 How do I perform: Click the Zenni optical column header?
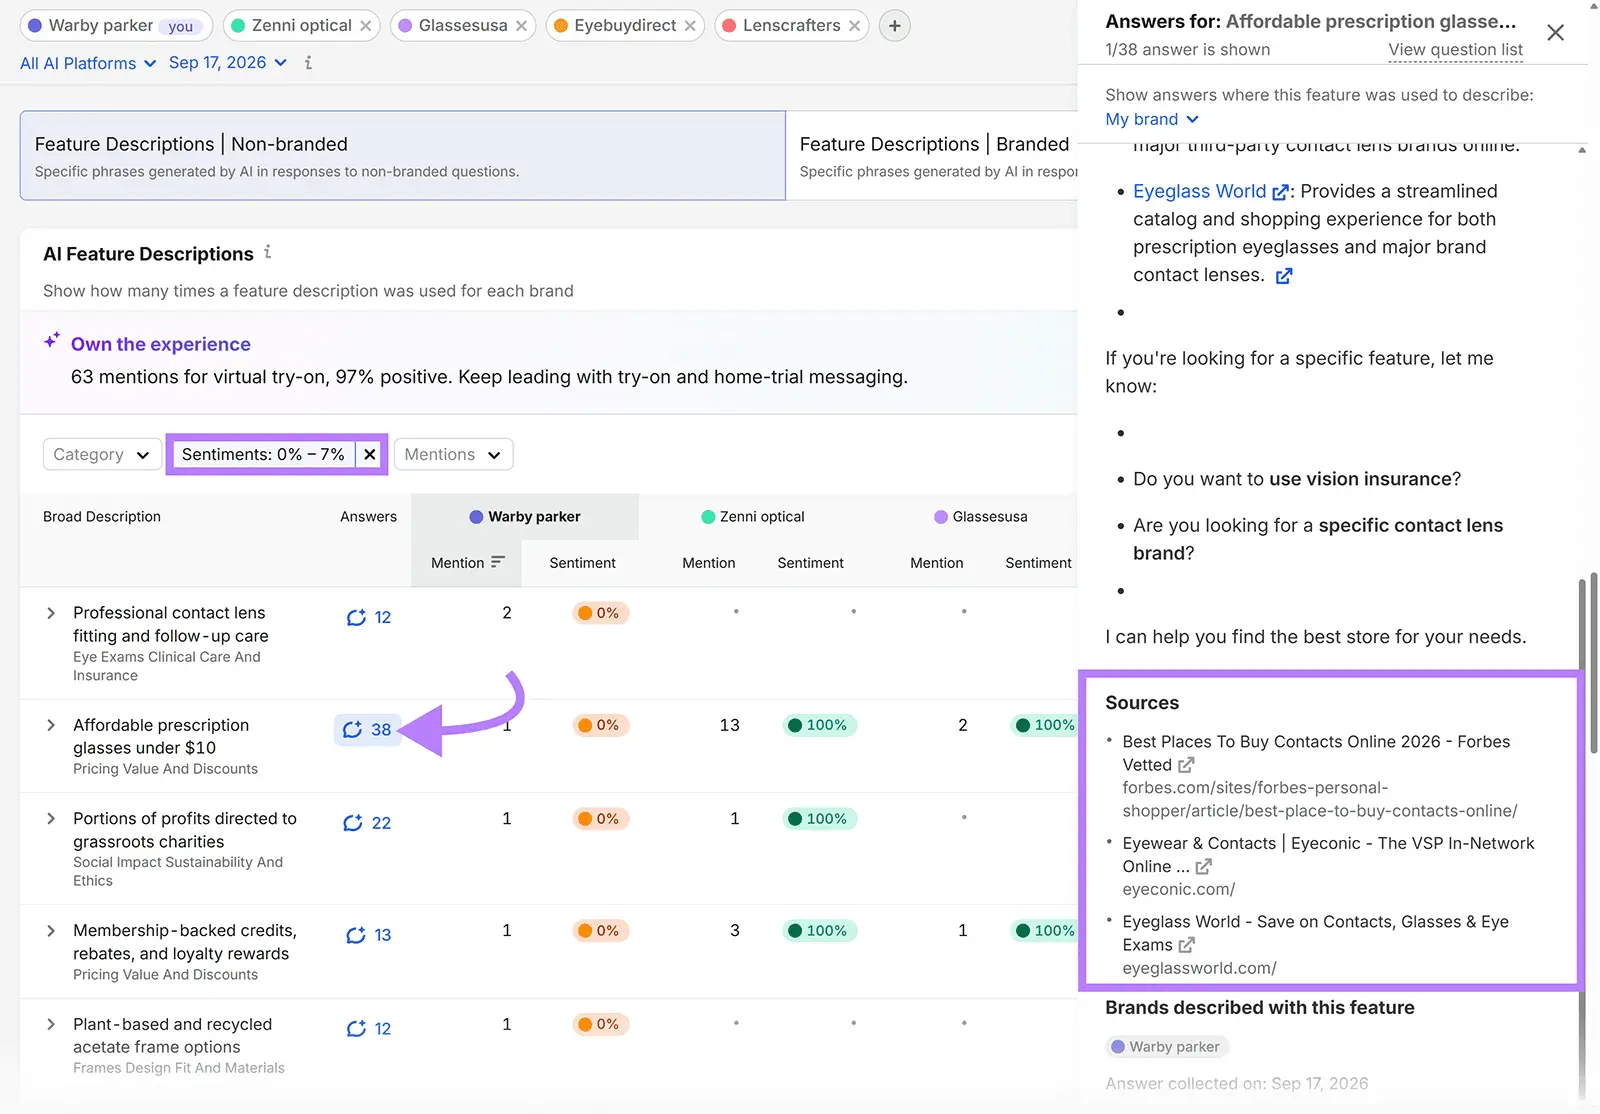(x=753, y=517)
